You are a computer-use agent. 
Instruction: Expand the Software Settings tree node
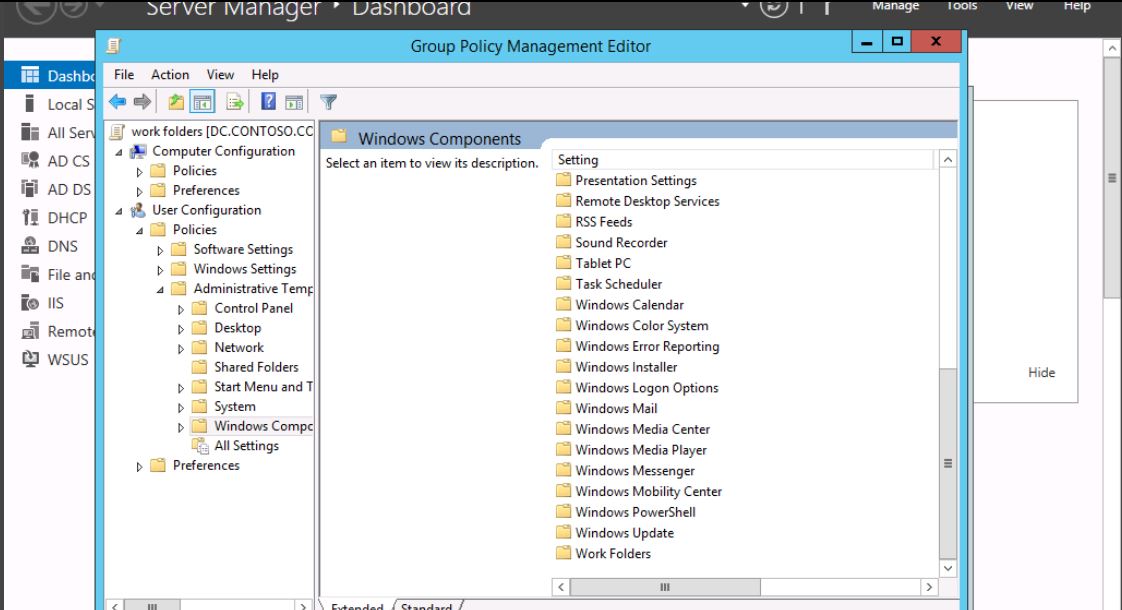160,251
